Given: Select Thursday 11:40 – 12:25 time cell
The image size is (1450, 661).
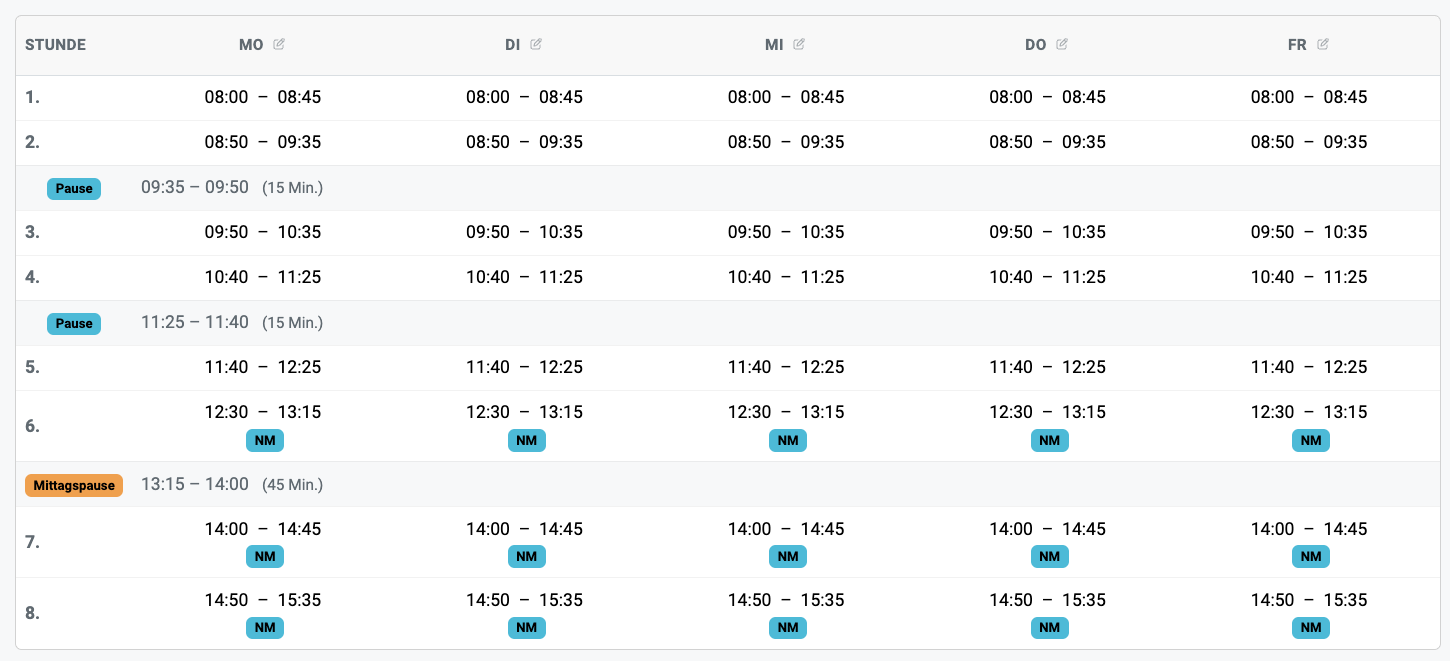Looking at the screenshot, I should coord(1047,367).
